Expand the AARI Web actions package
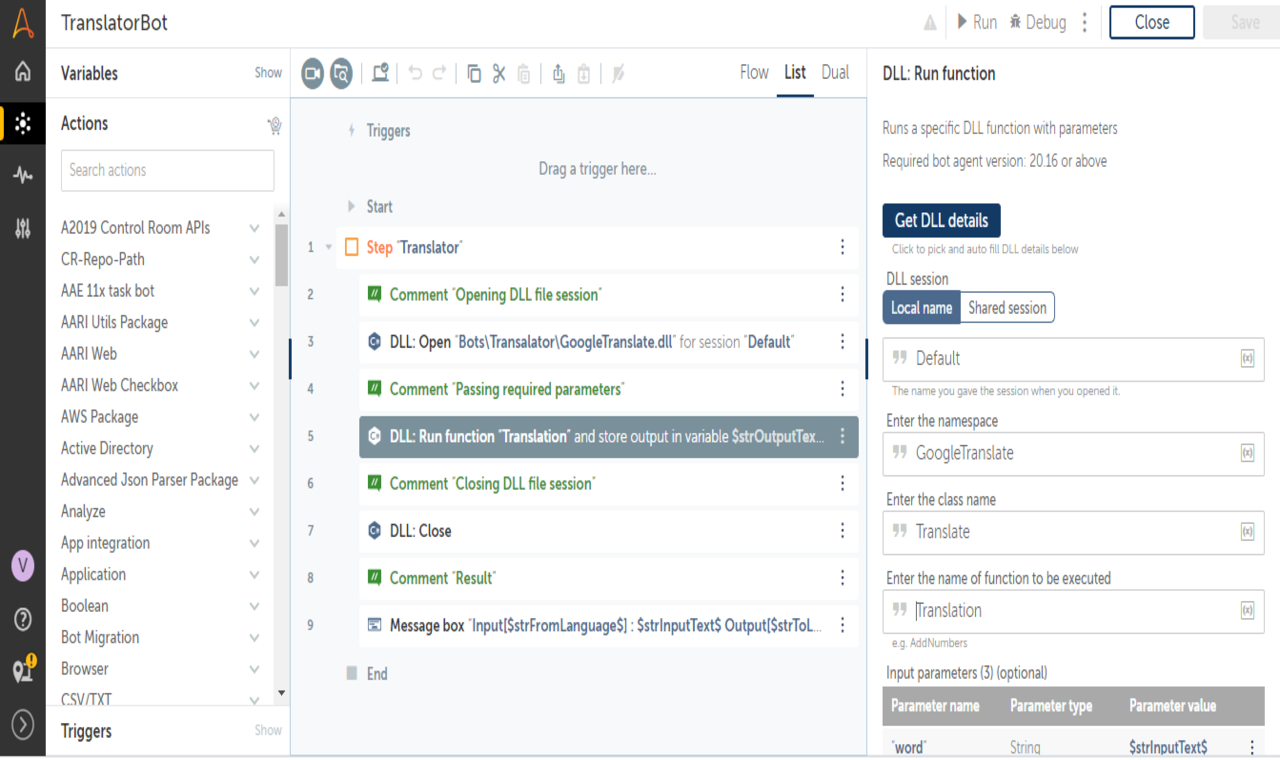 tap(254, 354)
